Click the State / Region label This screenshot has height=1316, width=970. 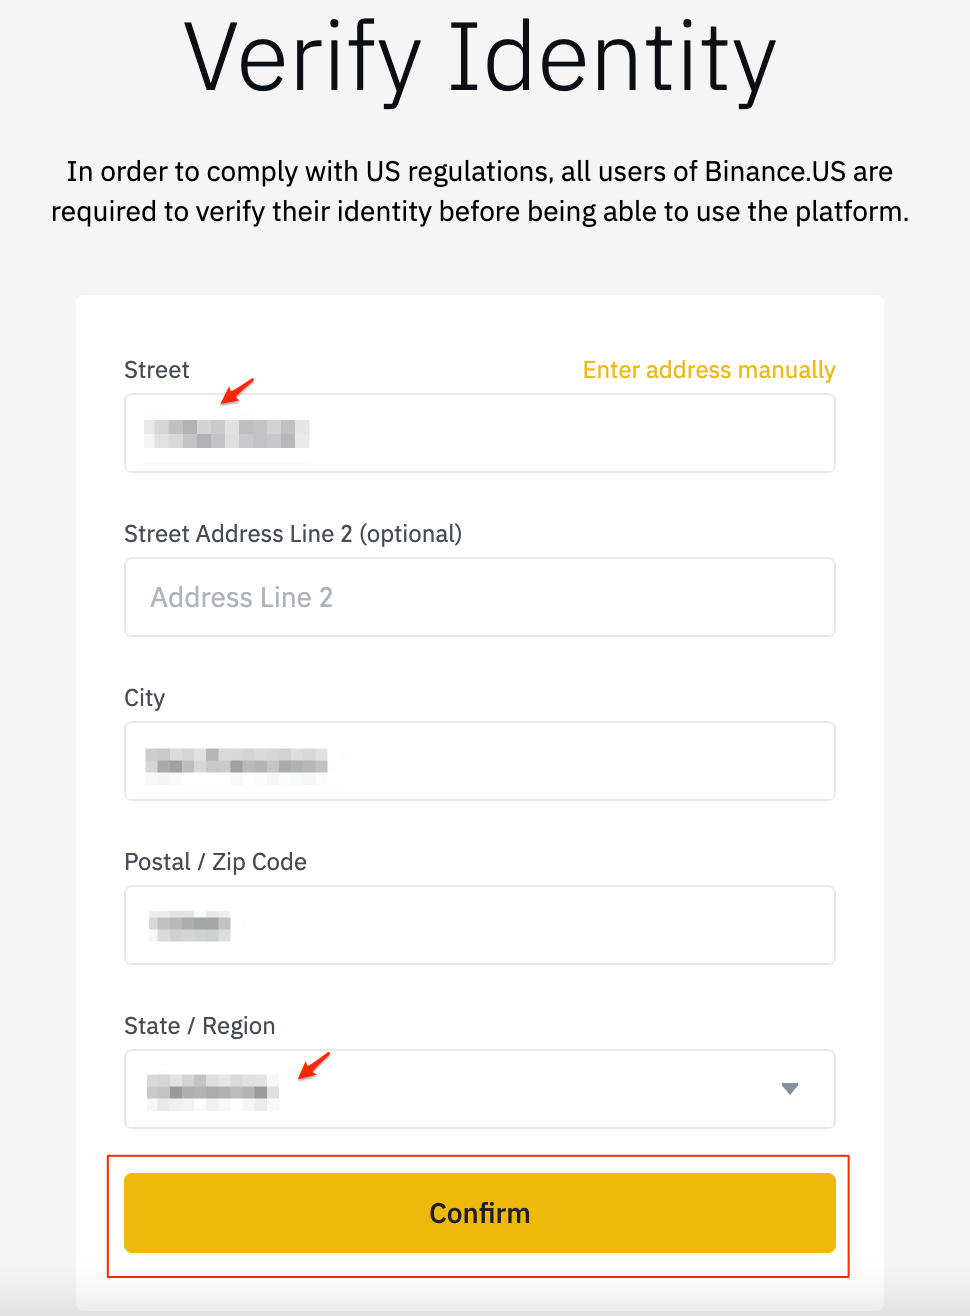(x=200, y=1026)
